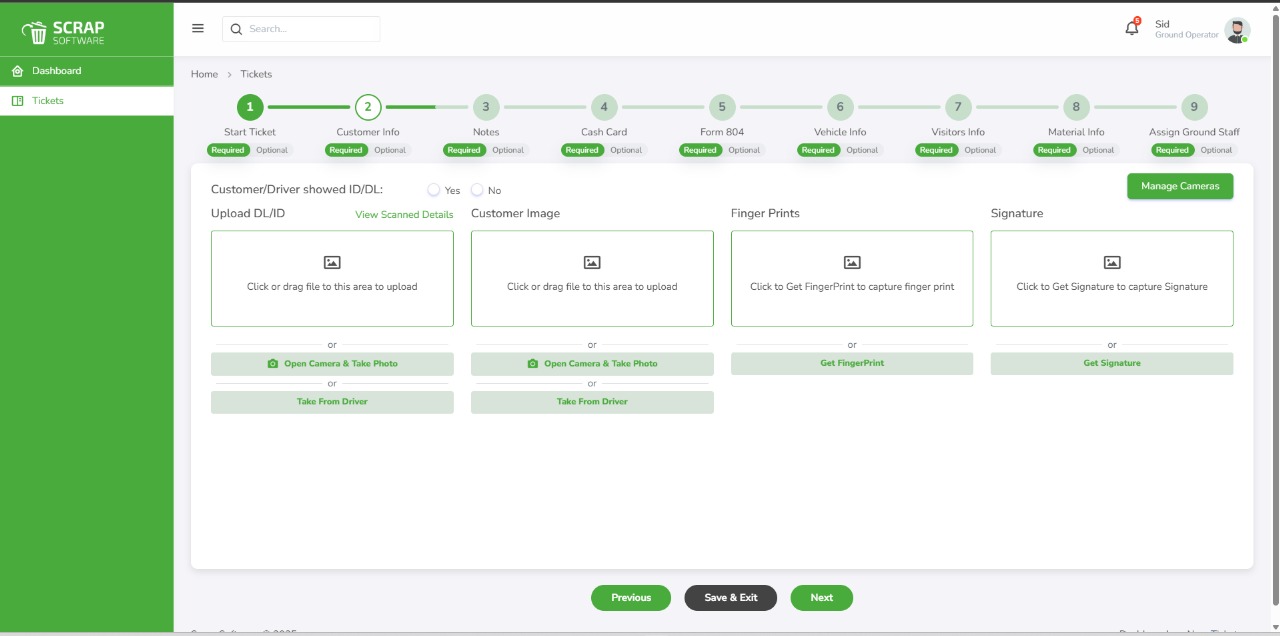Click the image icon in Signature box

[x=1112, y=263]
